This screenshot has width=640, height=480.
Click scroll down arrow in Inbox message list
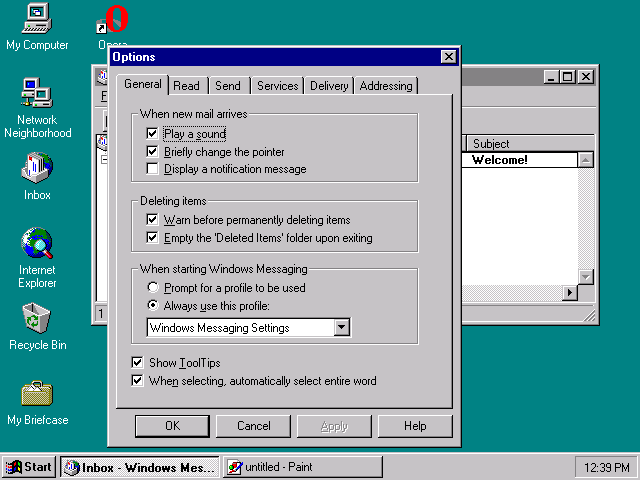pos(586,277)
